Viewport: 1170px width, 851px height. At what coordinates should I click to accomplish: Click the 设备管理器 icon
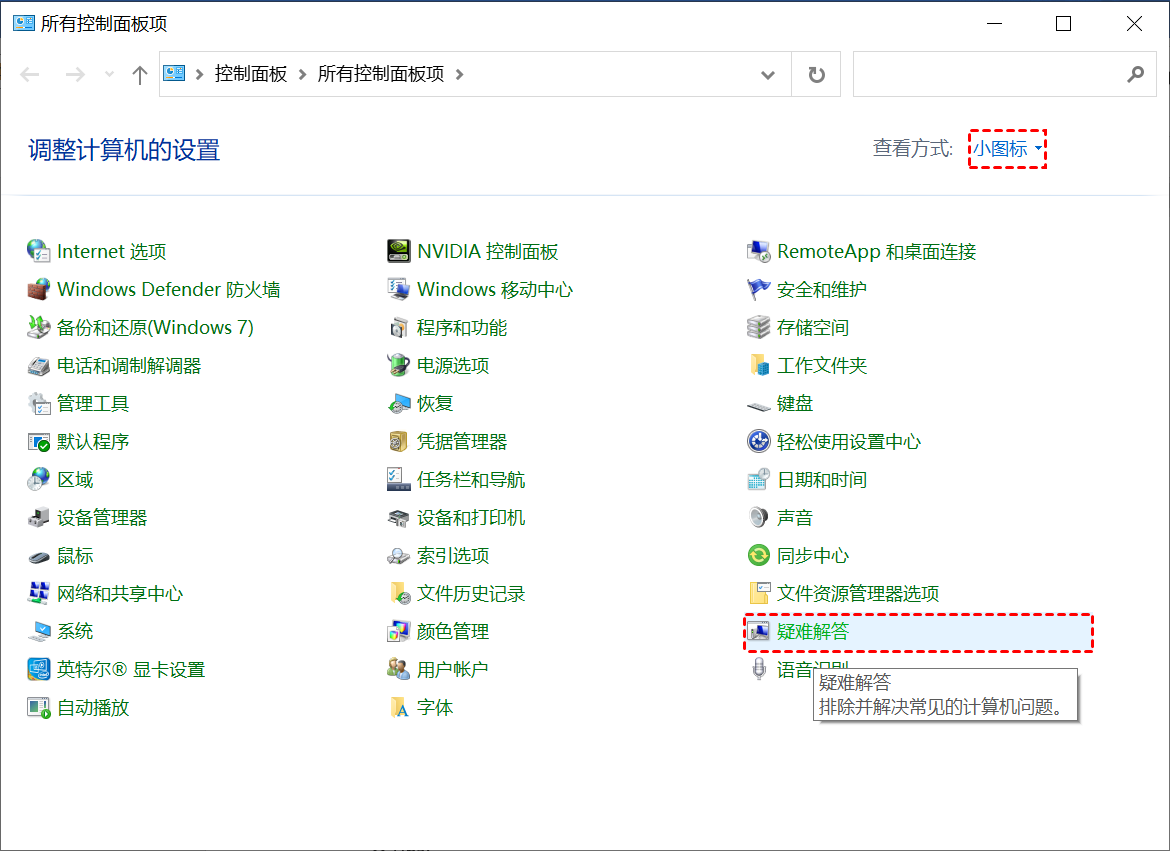39,518
